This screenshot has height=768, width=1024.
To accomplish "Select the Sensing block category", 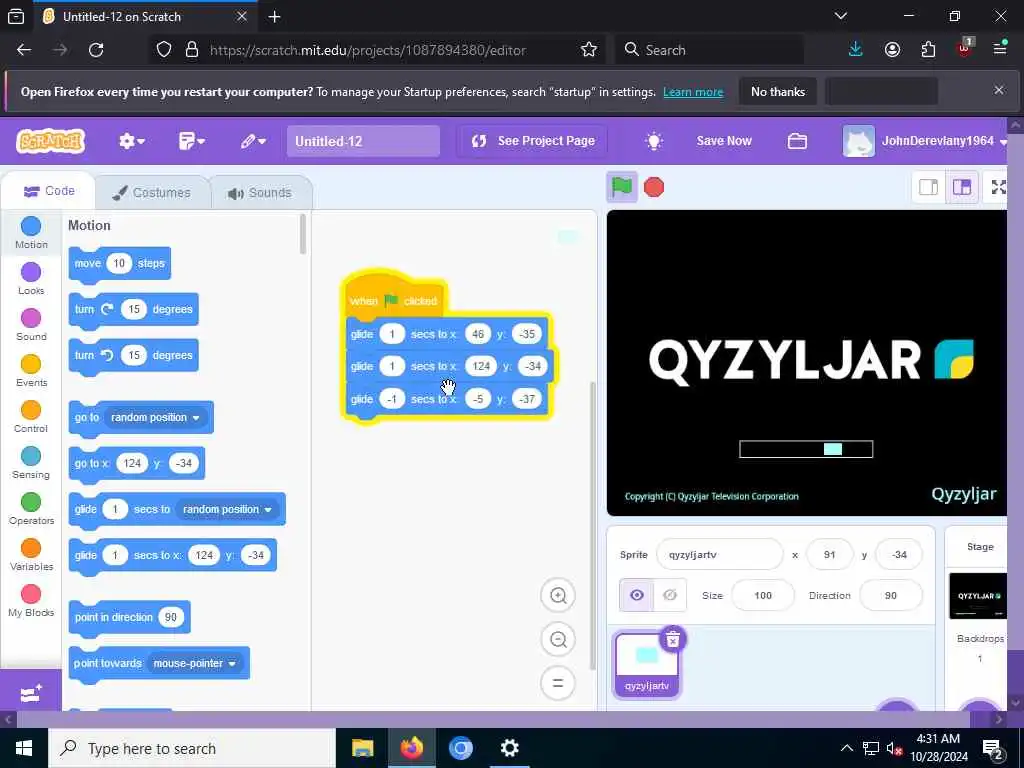I will click(31, 462).
